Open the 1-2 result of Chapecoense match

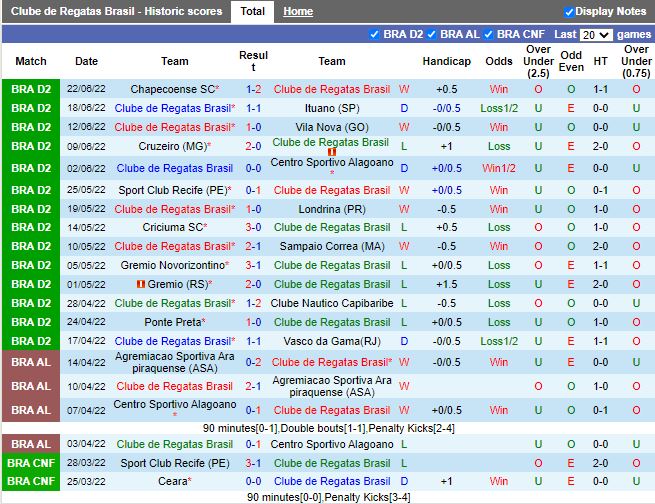pyautogui.click(x=254, y=89)
